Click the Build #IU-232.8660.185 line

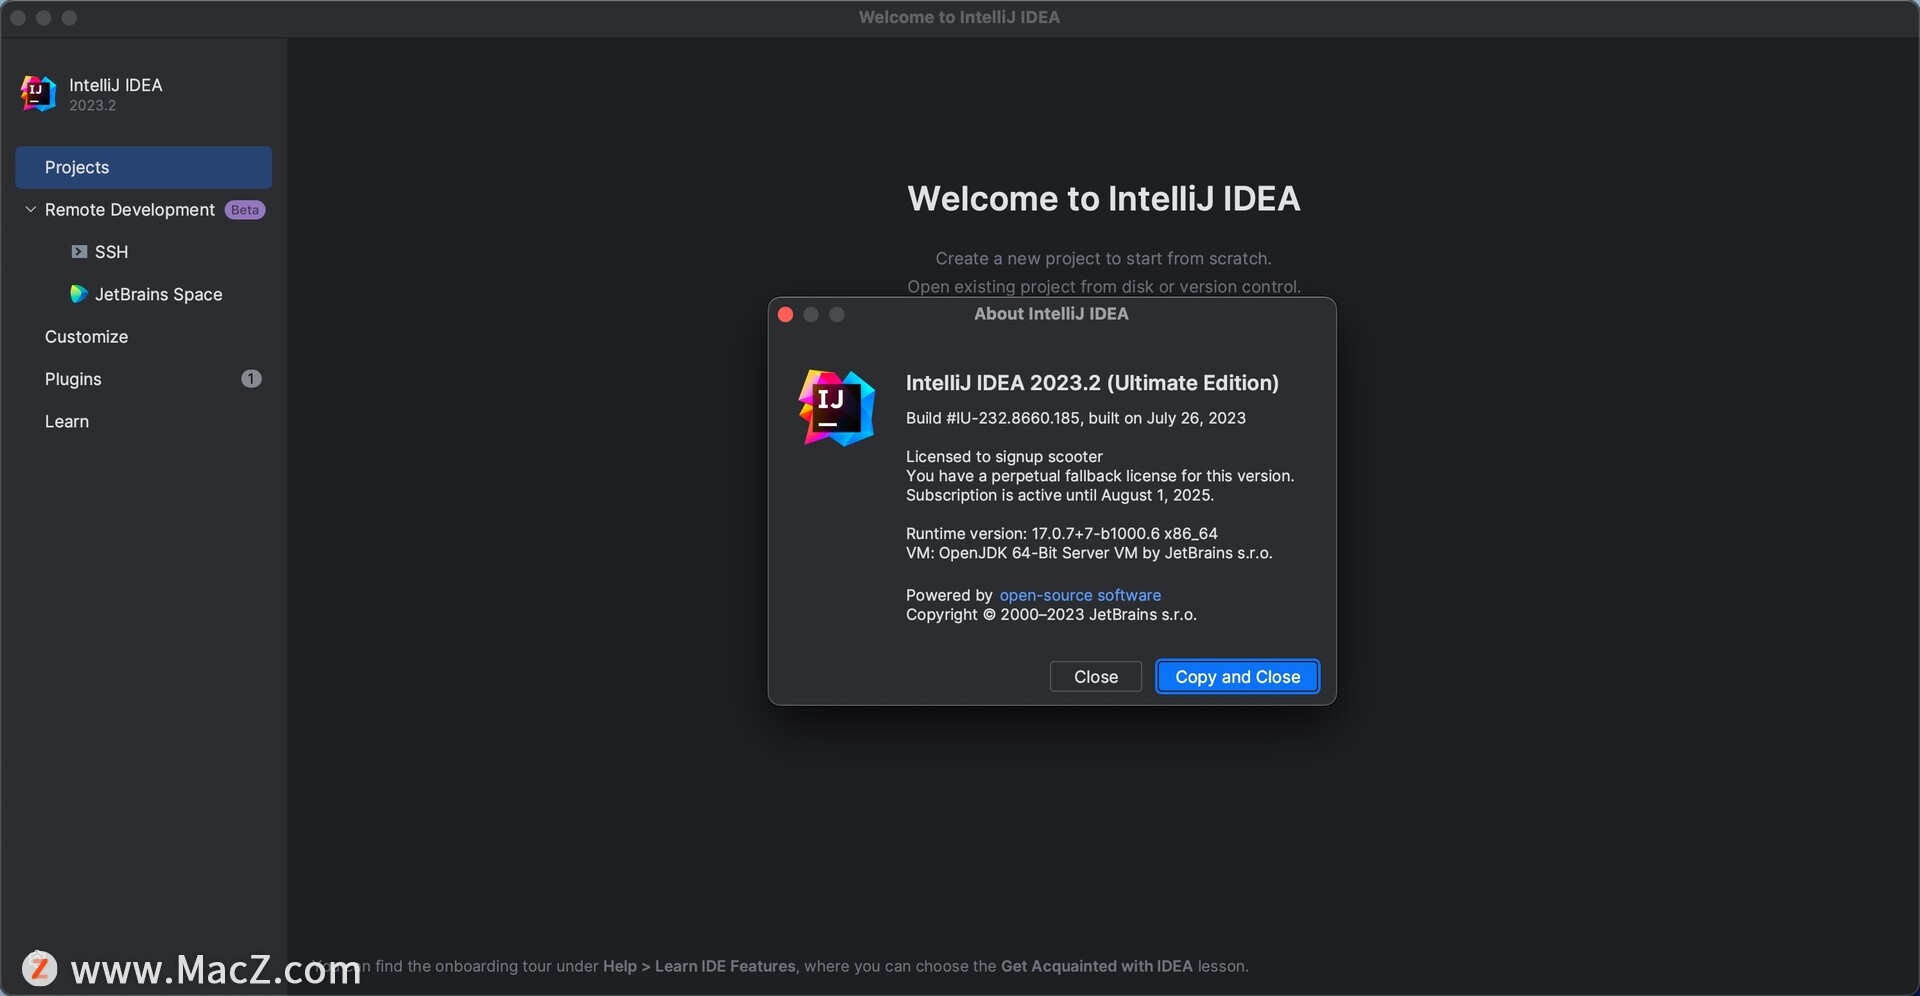[1076, 418]
